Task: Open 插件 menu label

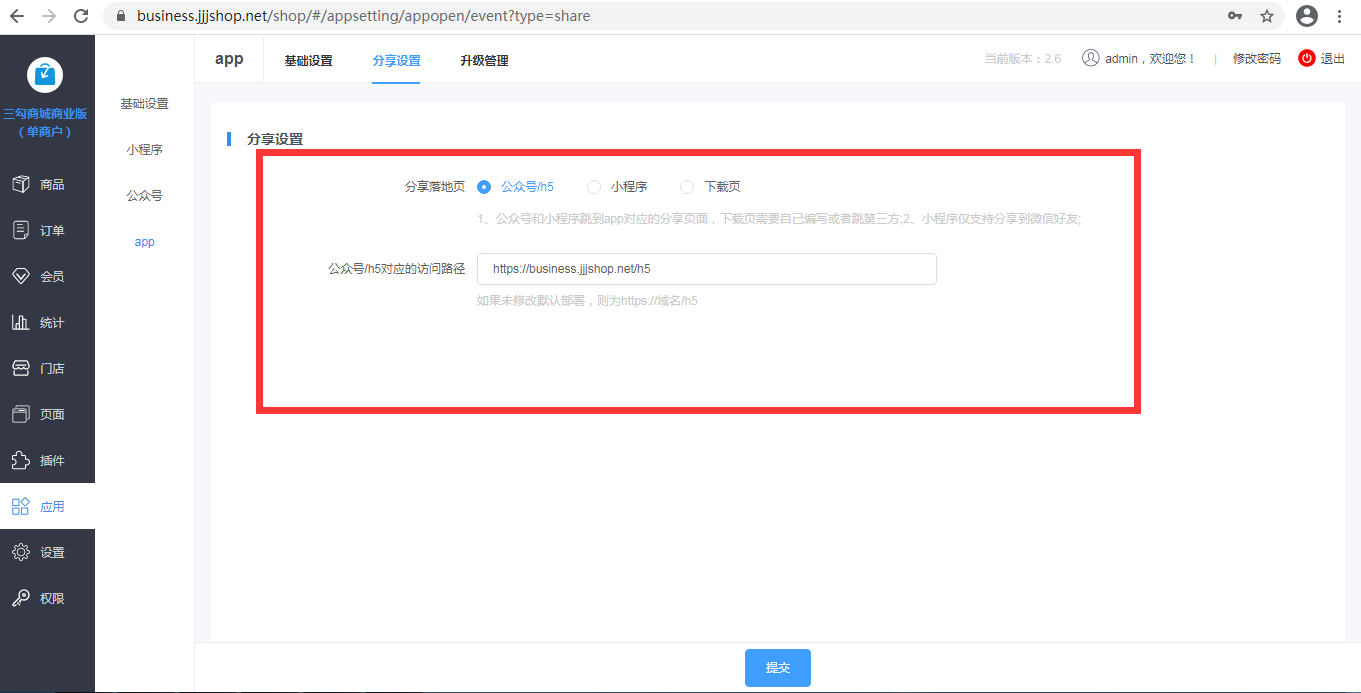Action: 52,460
